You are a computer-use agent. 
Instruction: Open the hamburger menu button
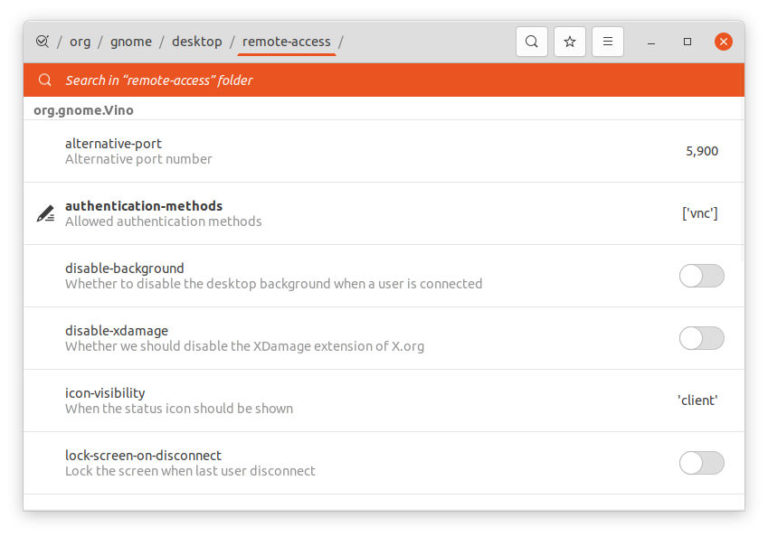point(607,42)
